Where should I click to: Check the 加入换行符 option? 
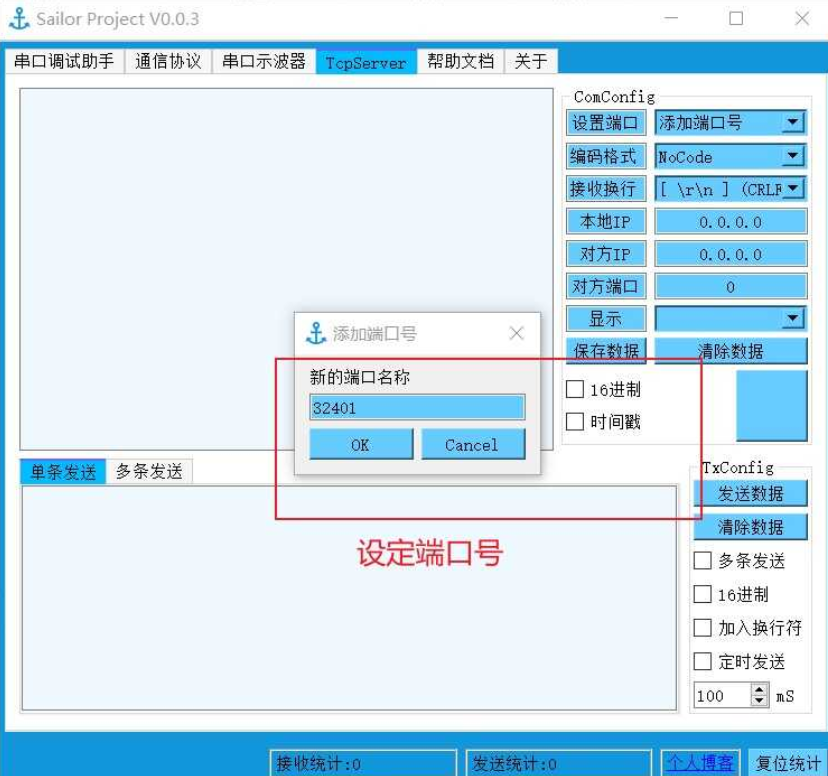703,628
